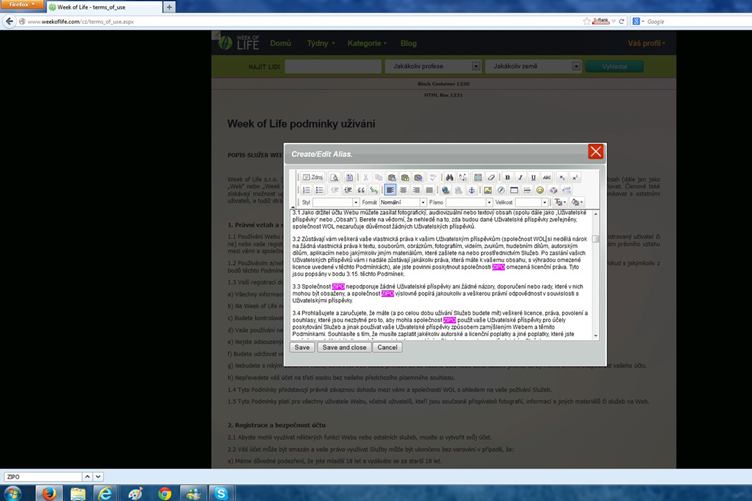The width and height of the screenshot is (752, 501).
Task: Open the Jakákoliv profese dropdown
Action: 433,66
